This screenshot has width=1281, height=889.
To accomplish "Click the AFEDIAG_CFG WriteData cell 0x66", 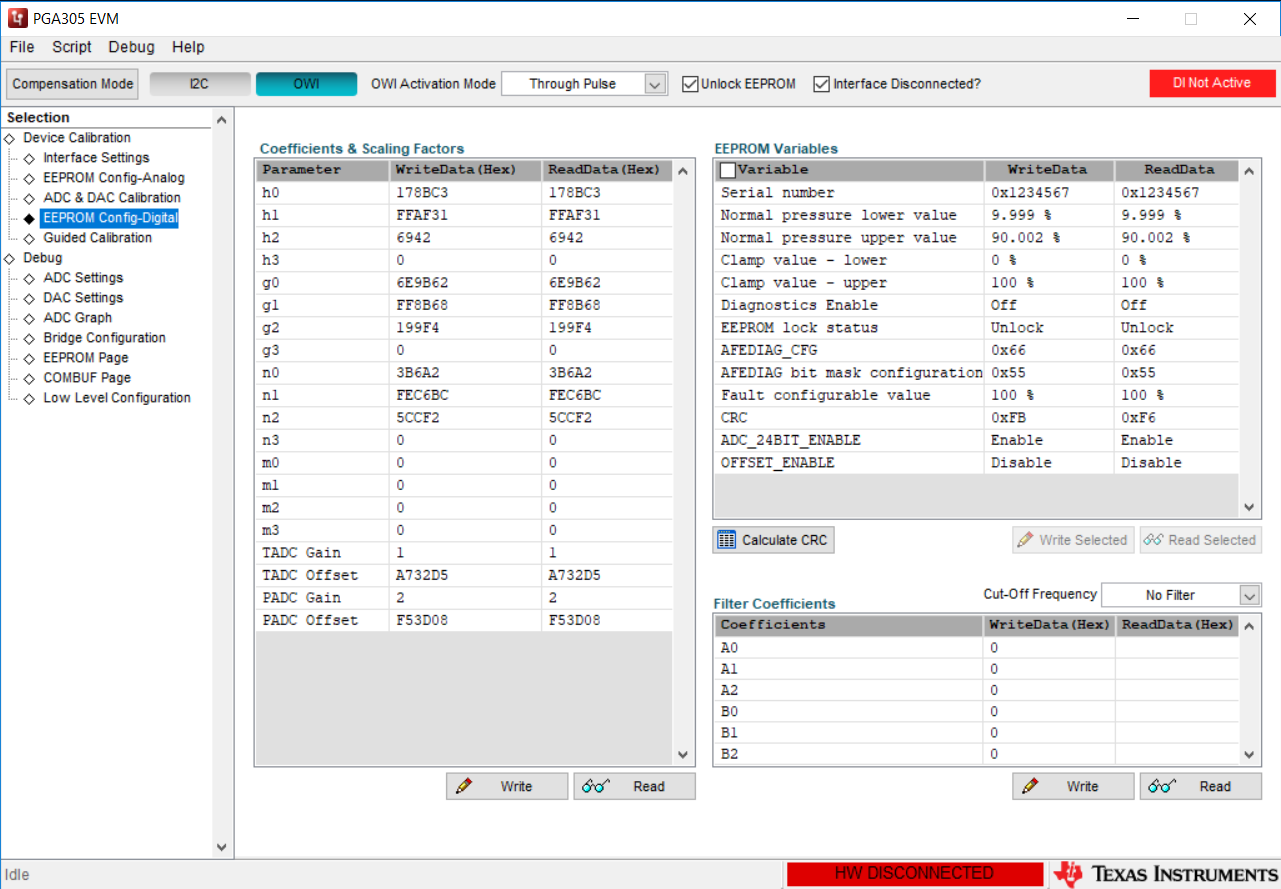I will point(1049,350).
